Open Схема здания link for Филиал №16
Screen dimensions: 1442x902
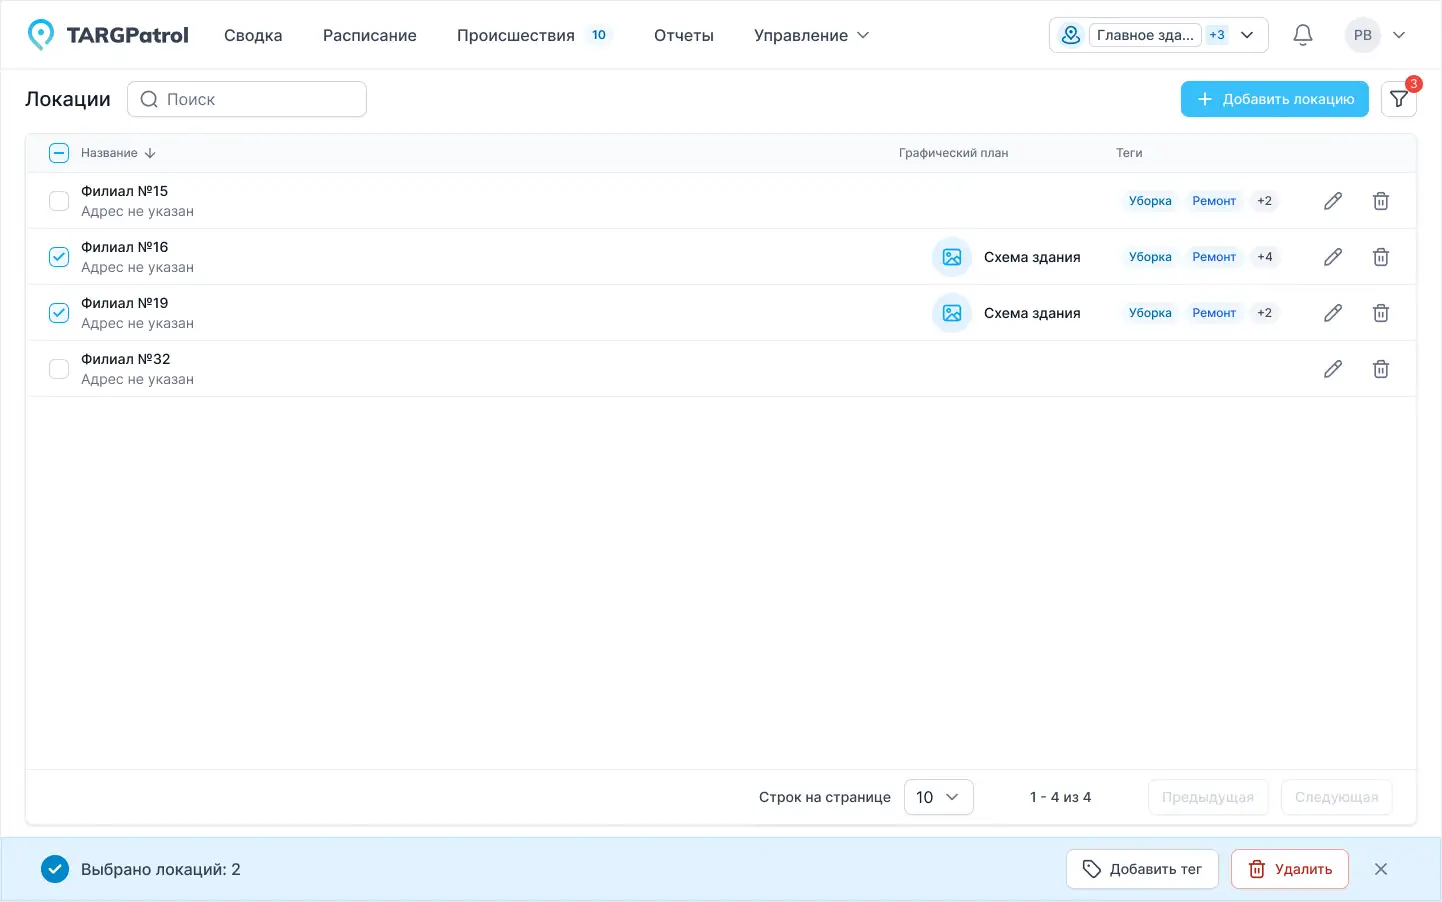coord(1032,257)
